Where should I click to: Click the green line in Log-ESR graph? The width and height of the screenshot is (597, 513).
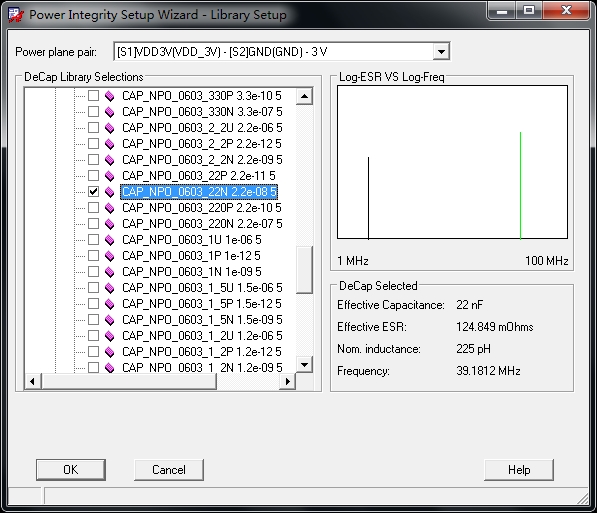coord(520,186)
